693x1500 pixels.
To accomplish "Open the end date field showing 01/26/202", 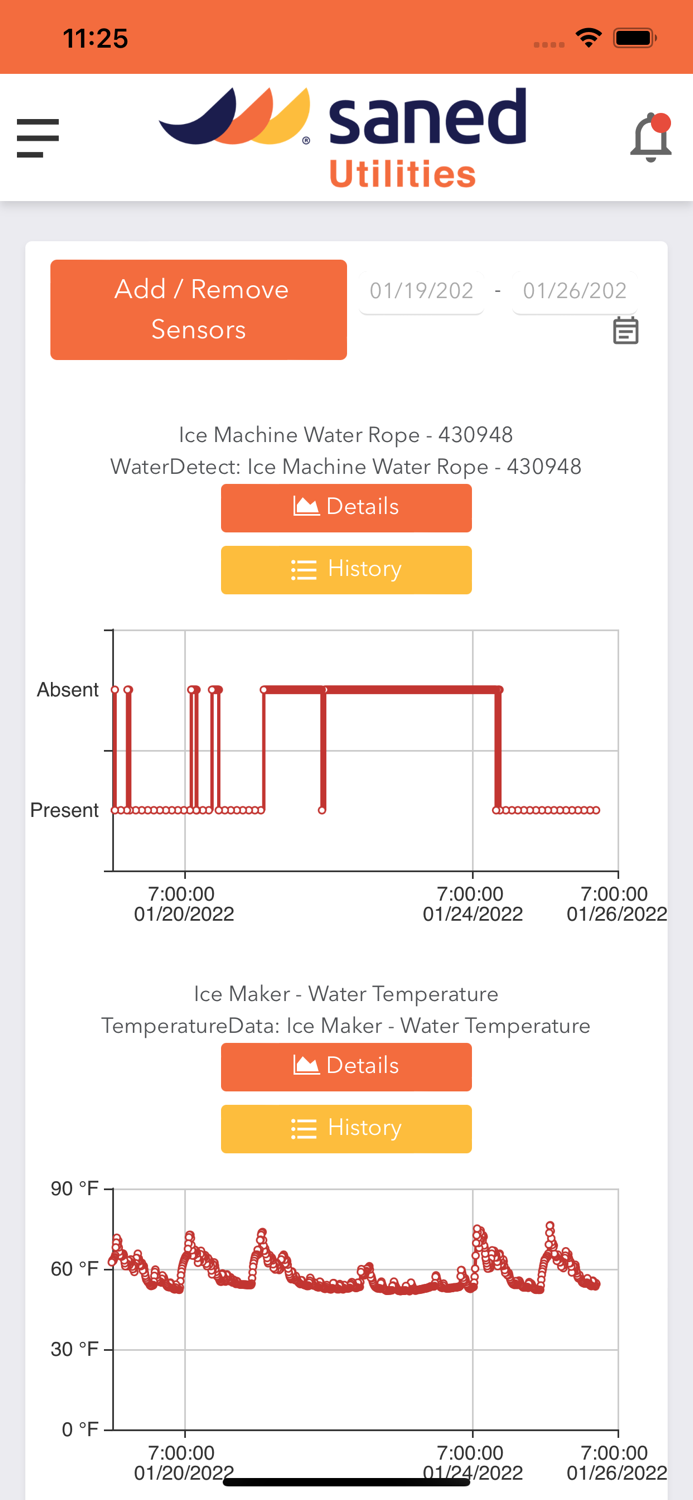I will pyautogui.click(x=574, y=291).
